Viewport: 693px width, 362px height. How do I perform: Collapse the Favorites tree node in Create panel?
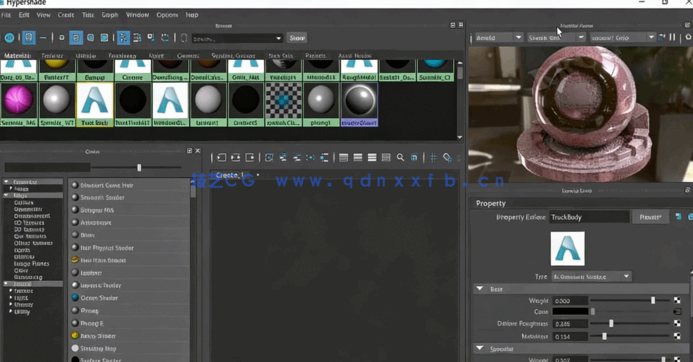[x=6, y=182]
